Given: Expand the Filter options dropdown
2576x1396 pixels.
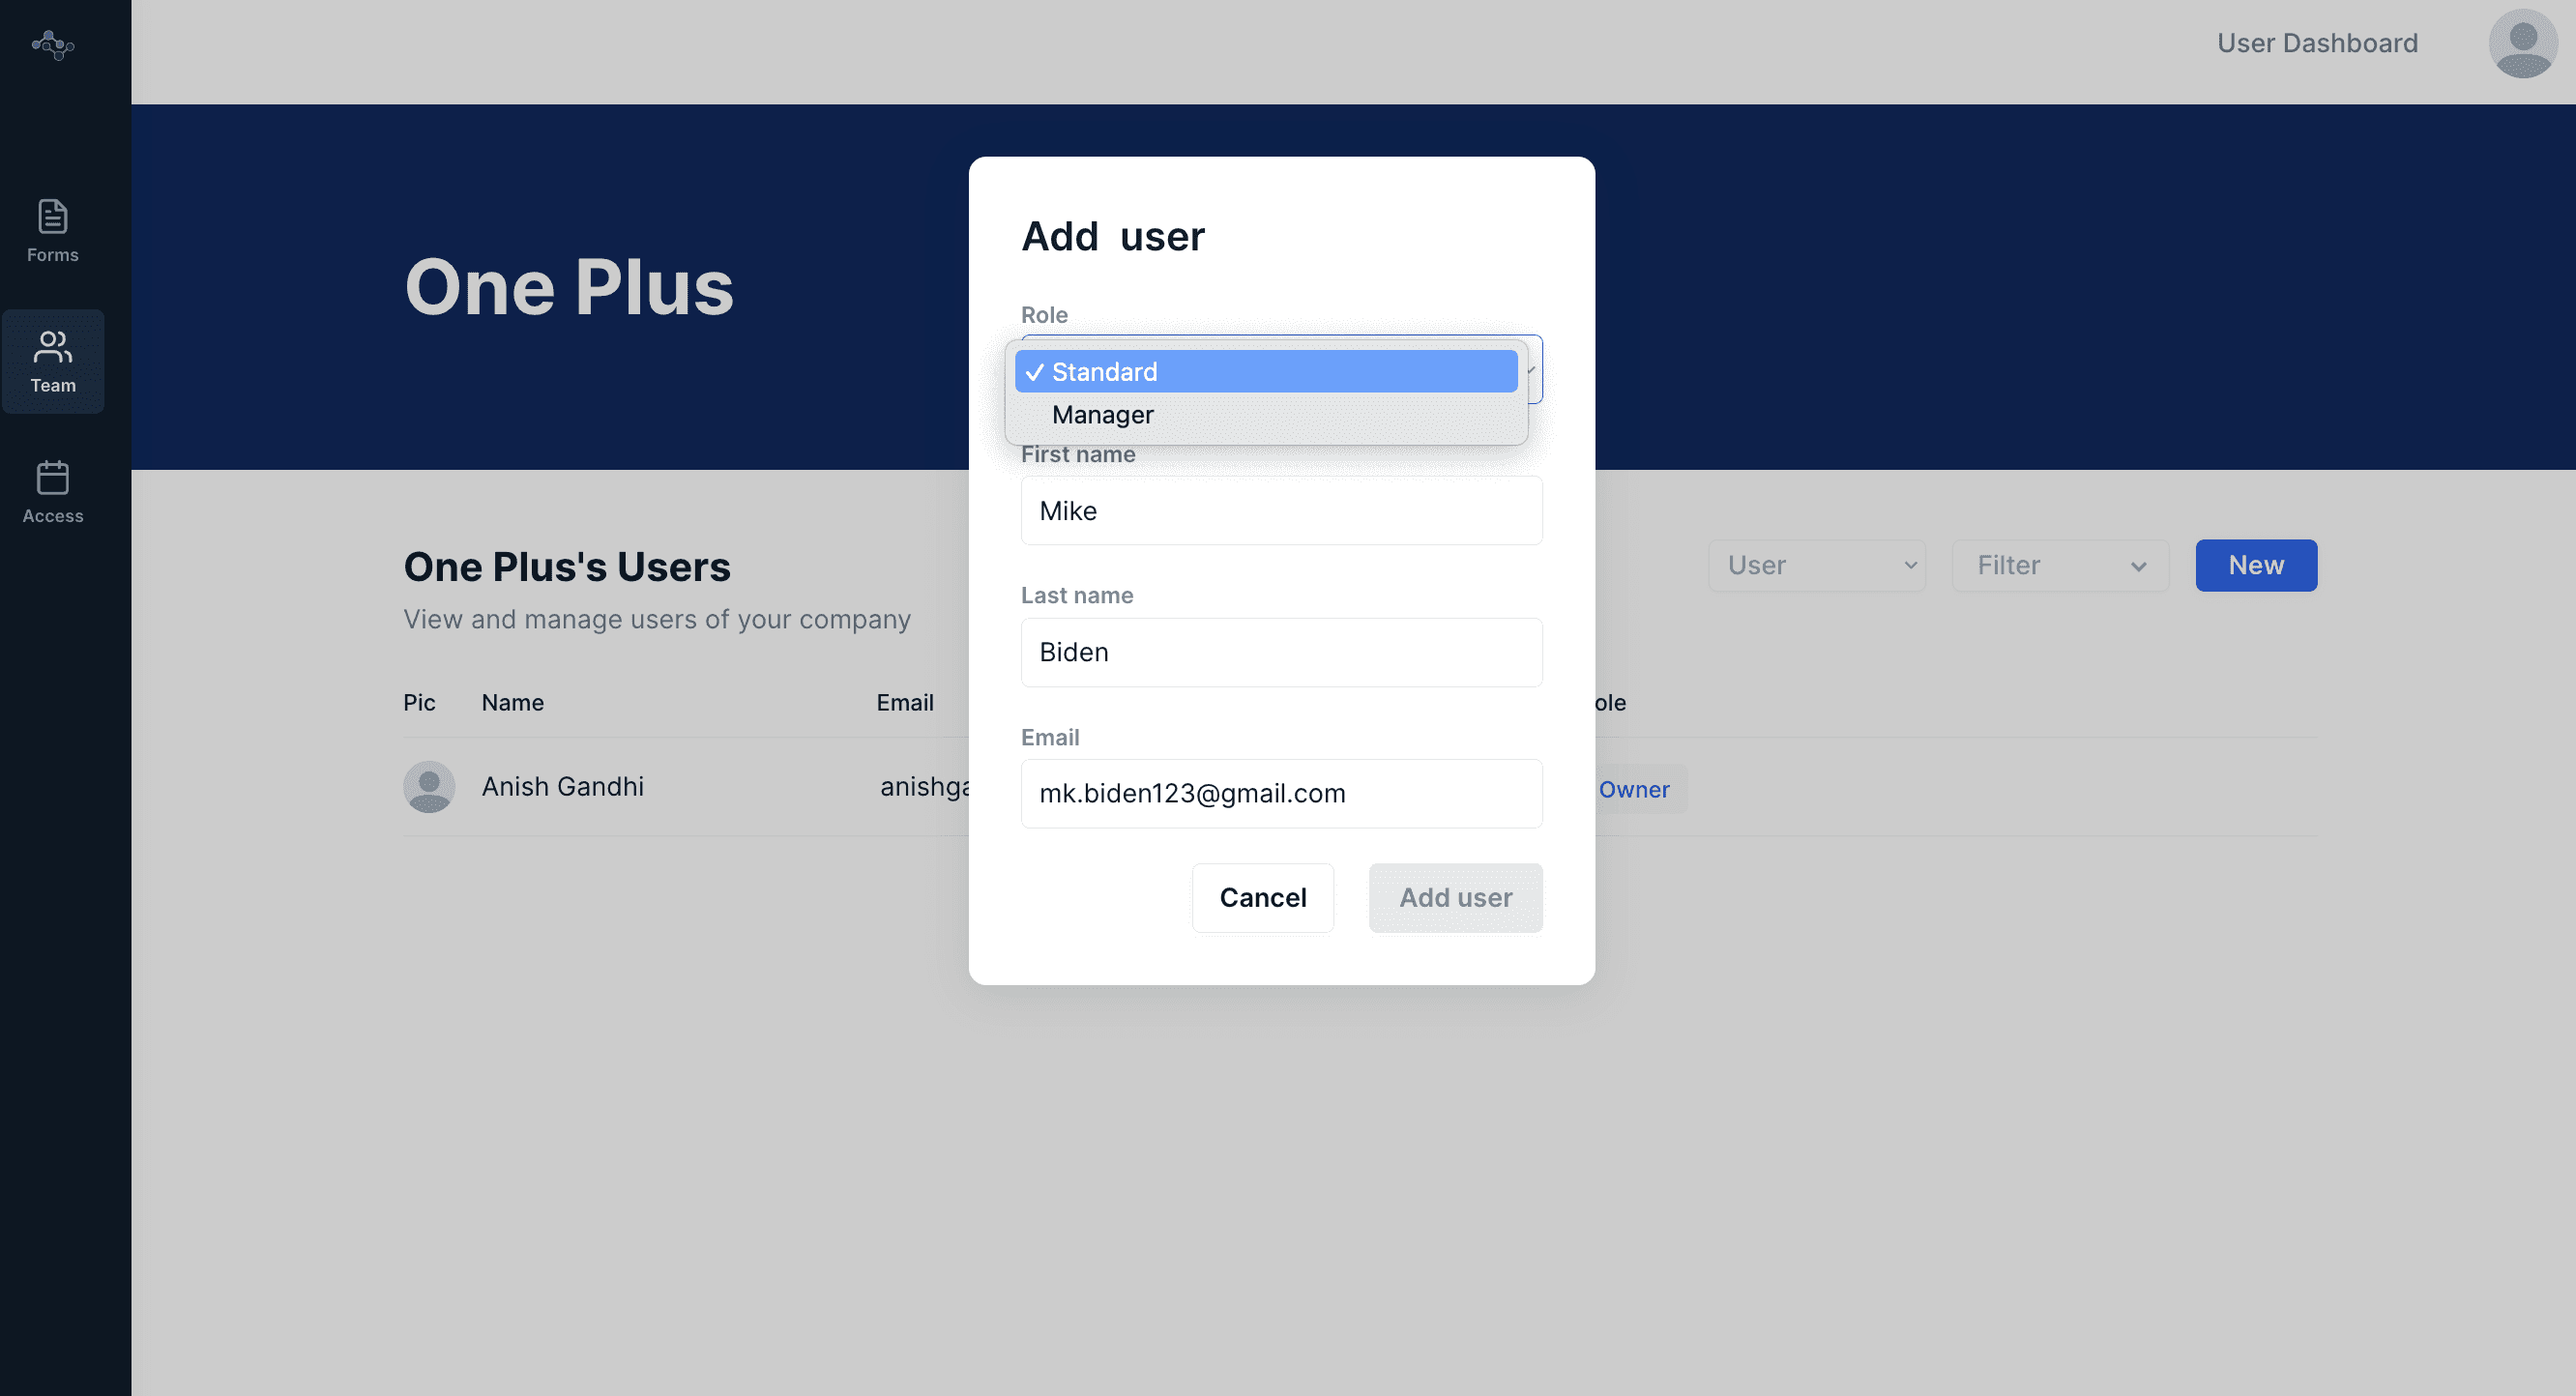Looking at the screenshot, I should click(x=2057, y=566).
